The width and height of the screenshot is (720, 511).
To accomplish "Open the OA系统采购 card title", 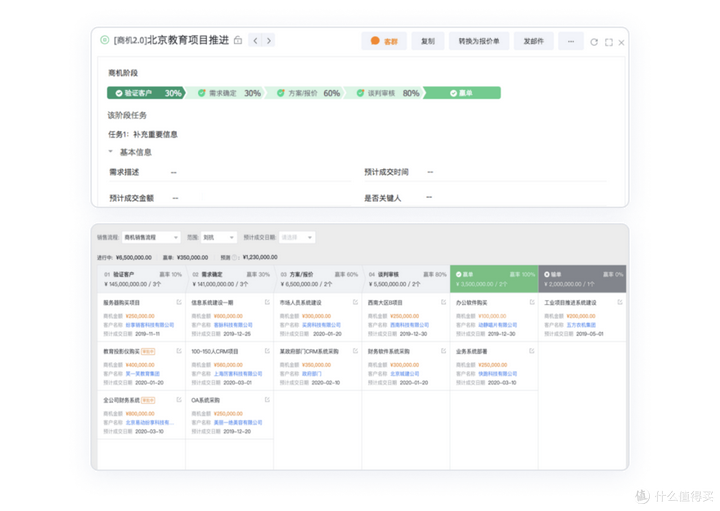I will [205, 400].
